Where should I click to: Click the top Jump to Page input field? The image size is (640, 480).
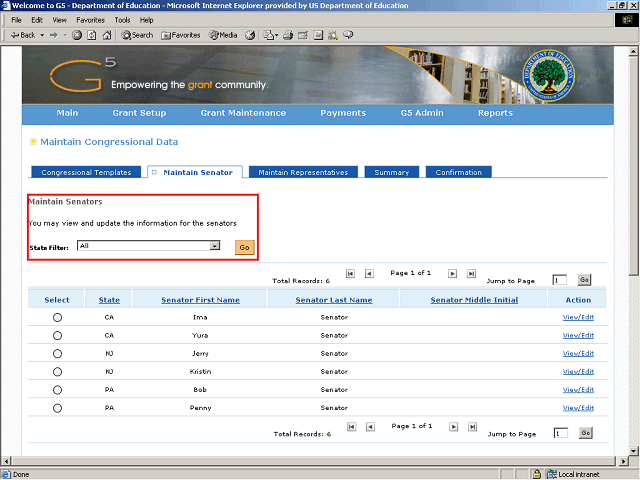pos(560,280)
